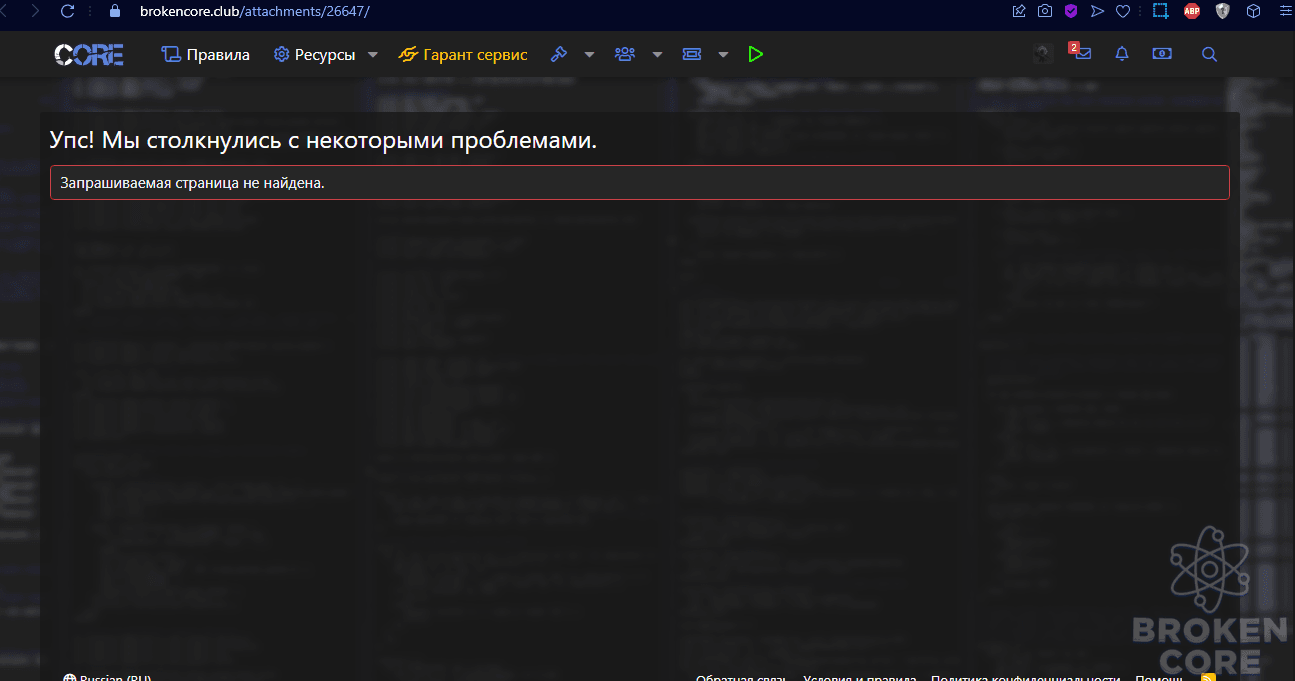Open the Помощь footer link

[1159, 677]
